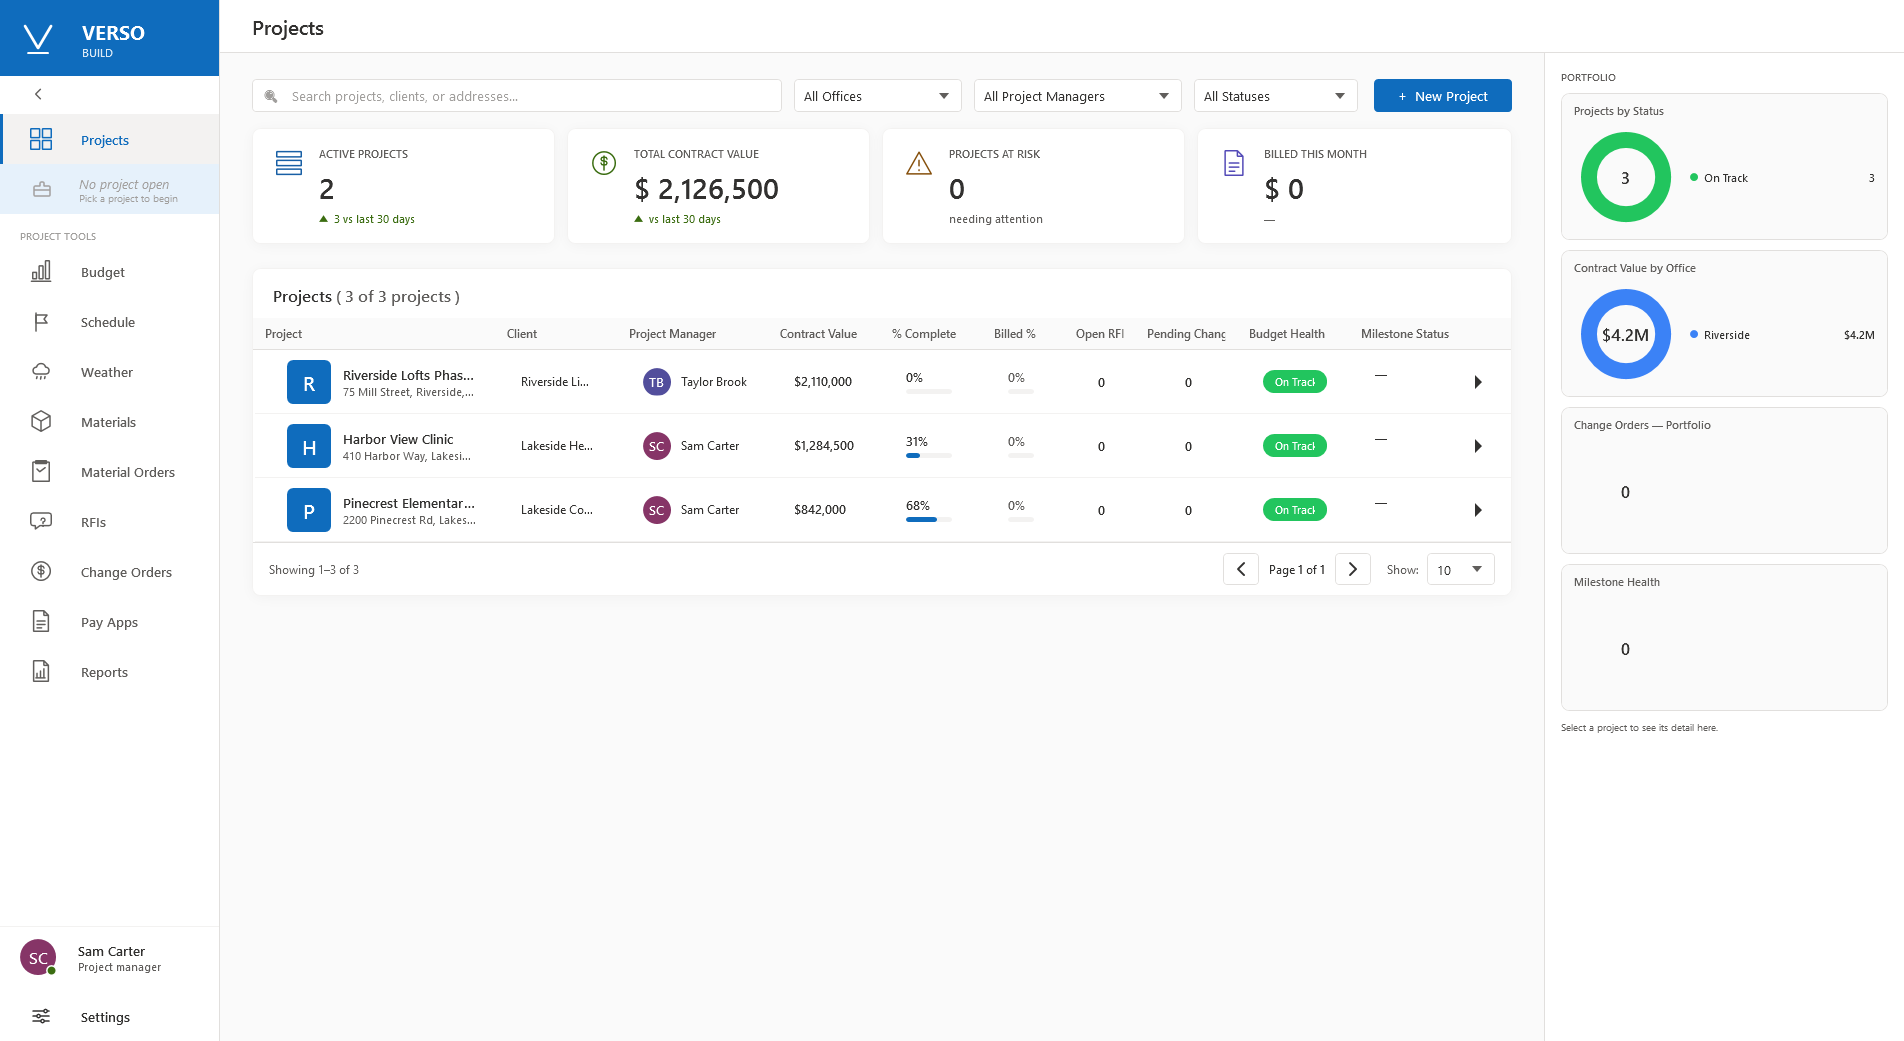Click the Harbor View Clinic 'H' icon
This screenshot has width=1904, height=1041.
click(x=309, y=446)
